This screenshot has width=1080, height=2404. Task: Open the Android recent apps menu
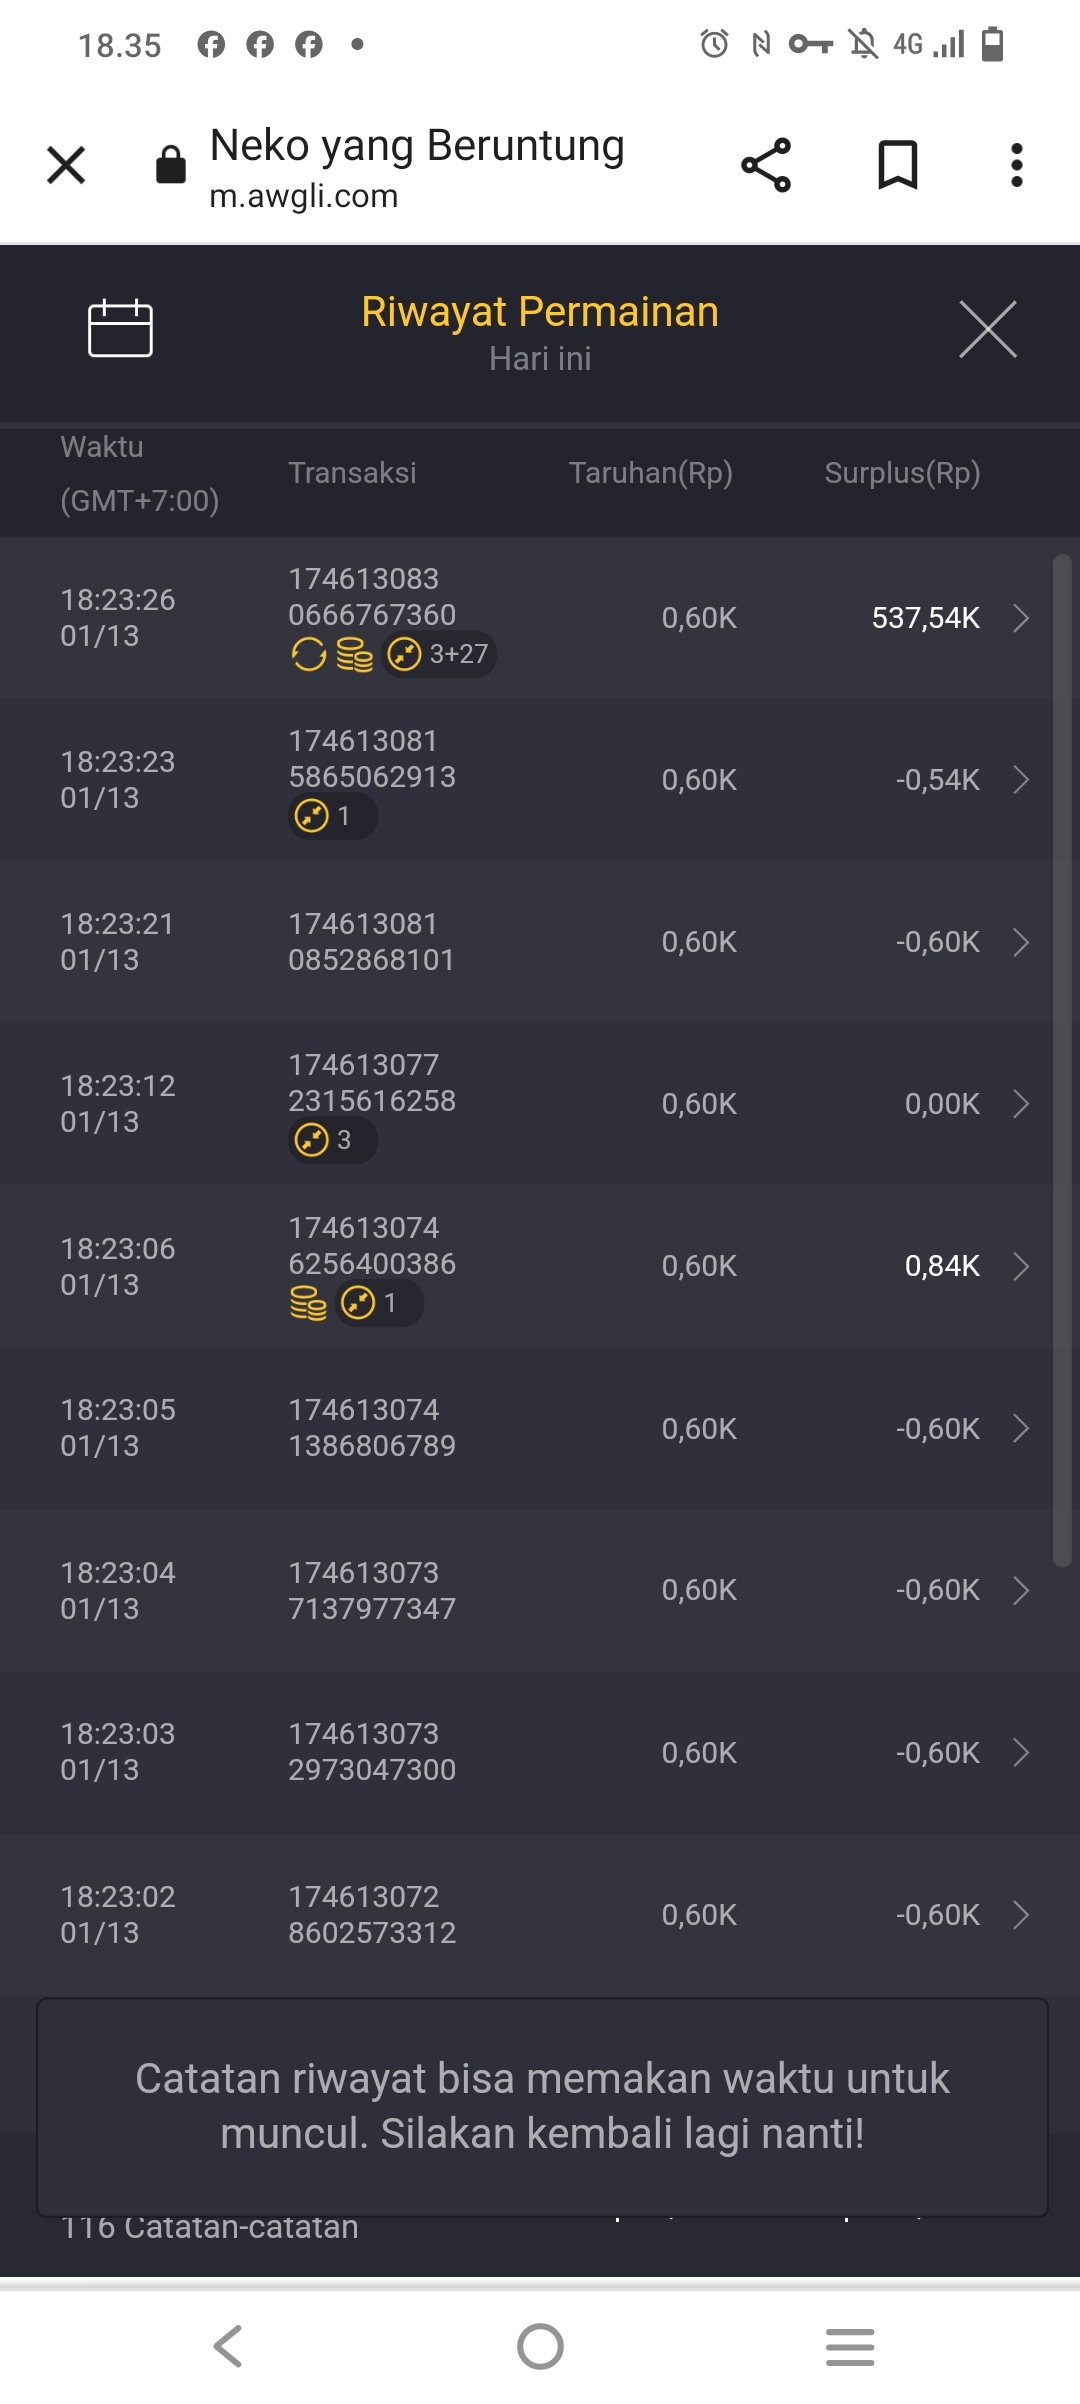(850, 2346)
